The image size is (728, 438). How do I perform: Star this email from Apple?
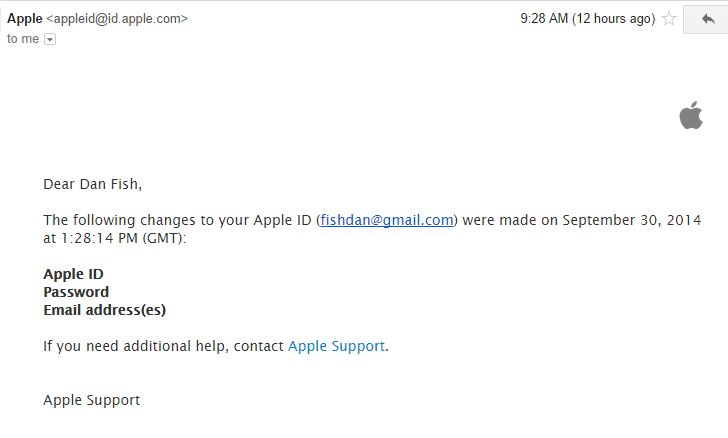coord(669,19)
